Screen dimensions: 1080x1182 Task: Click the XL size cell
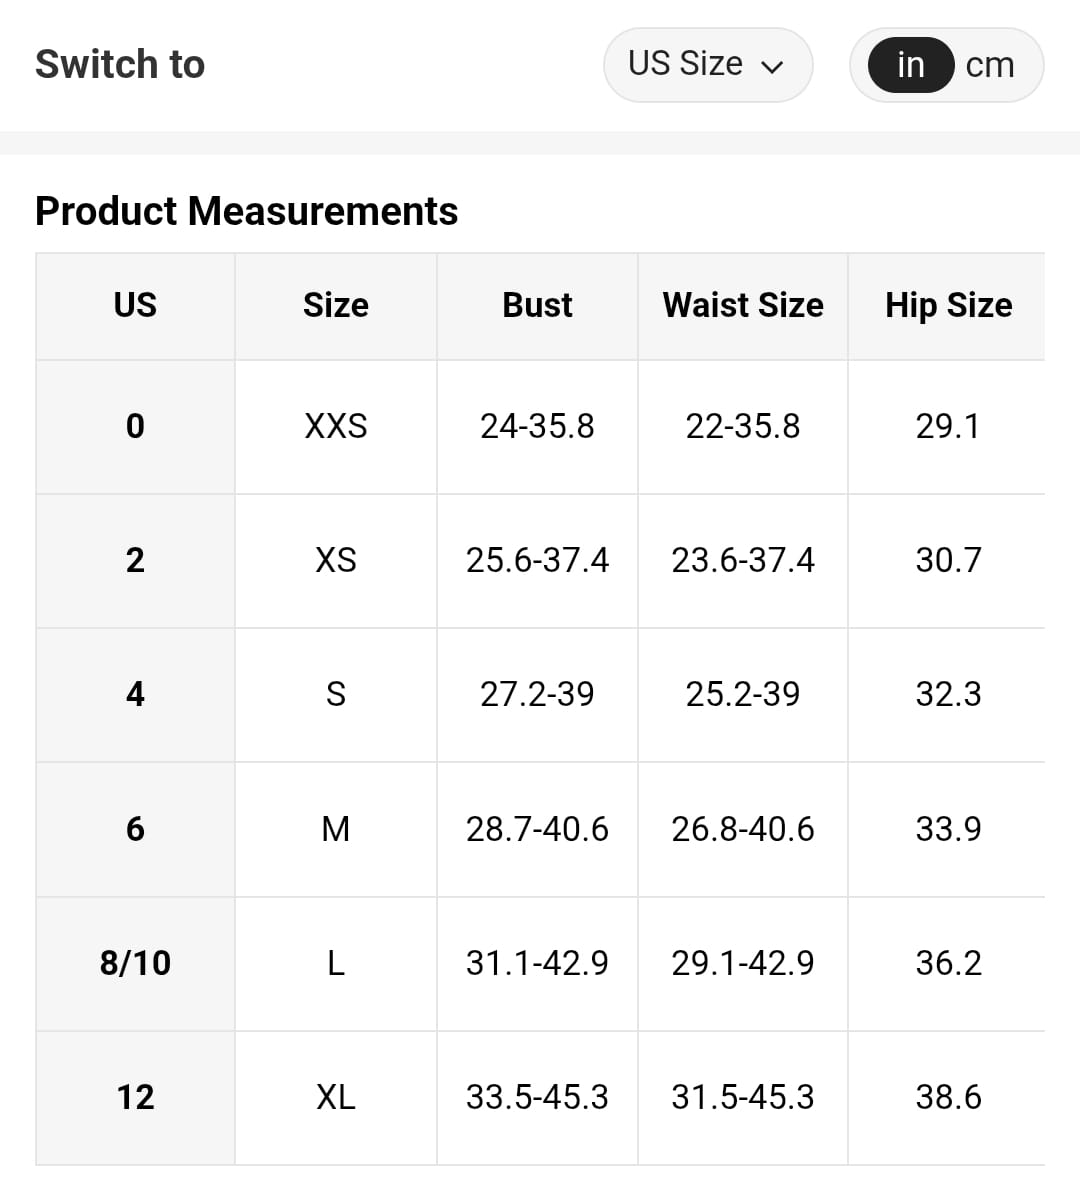click(x=336, y=1097)
